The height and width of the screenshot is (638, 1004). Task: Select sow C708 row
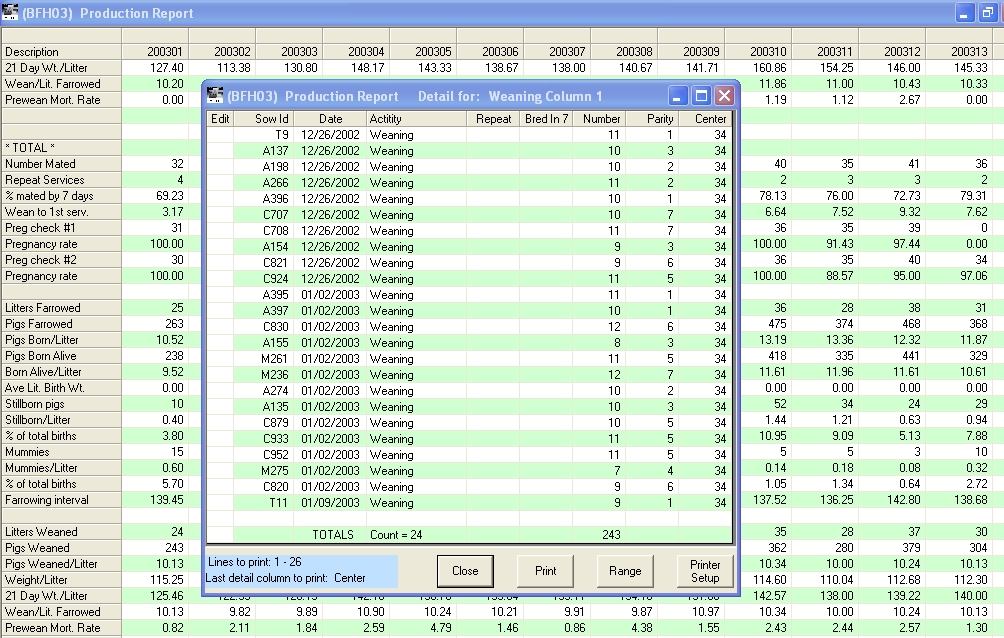click(469, 231)
